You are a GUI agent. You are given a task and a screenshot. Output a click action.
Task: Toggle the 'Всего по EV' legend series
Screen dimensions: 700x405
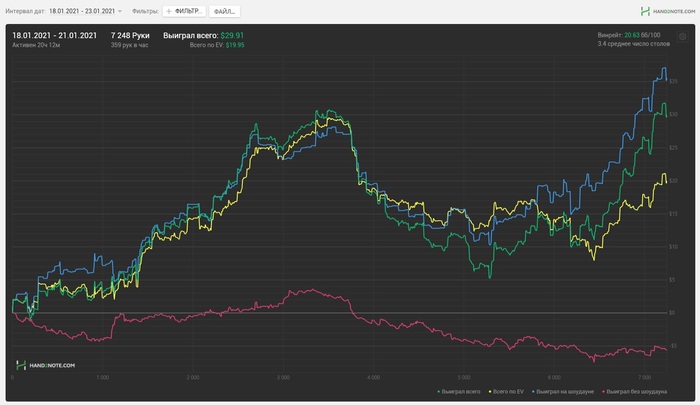[x=506, y=392]
